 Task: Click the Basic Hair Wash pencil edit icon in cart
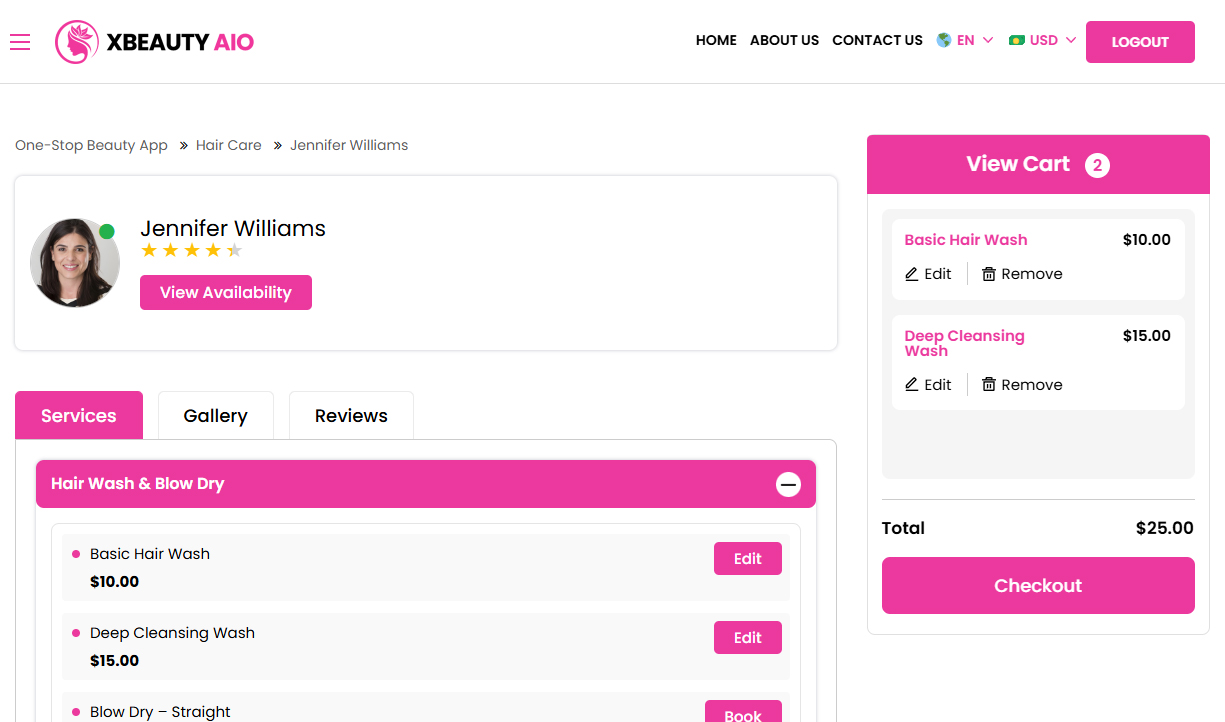911,274
